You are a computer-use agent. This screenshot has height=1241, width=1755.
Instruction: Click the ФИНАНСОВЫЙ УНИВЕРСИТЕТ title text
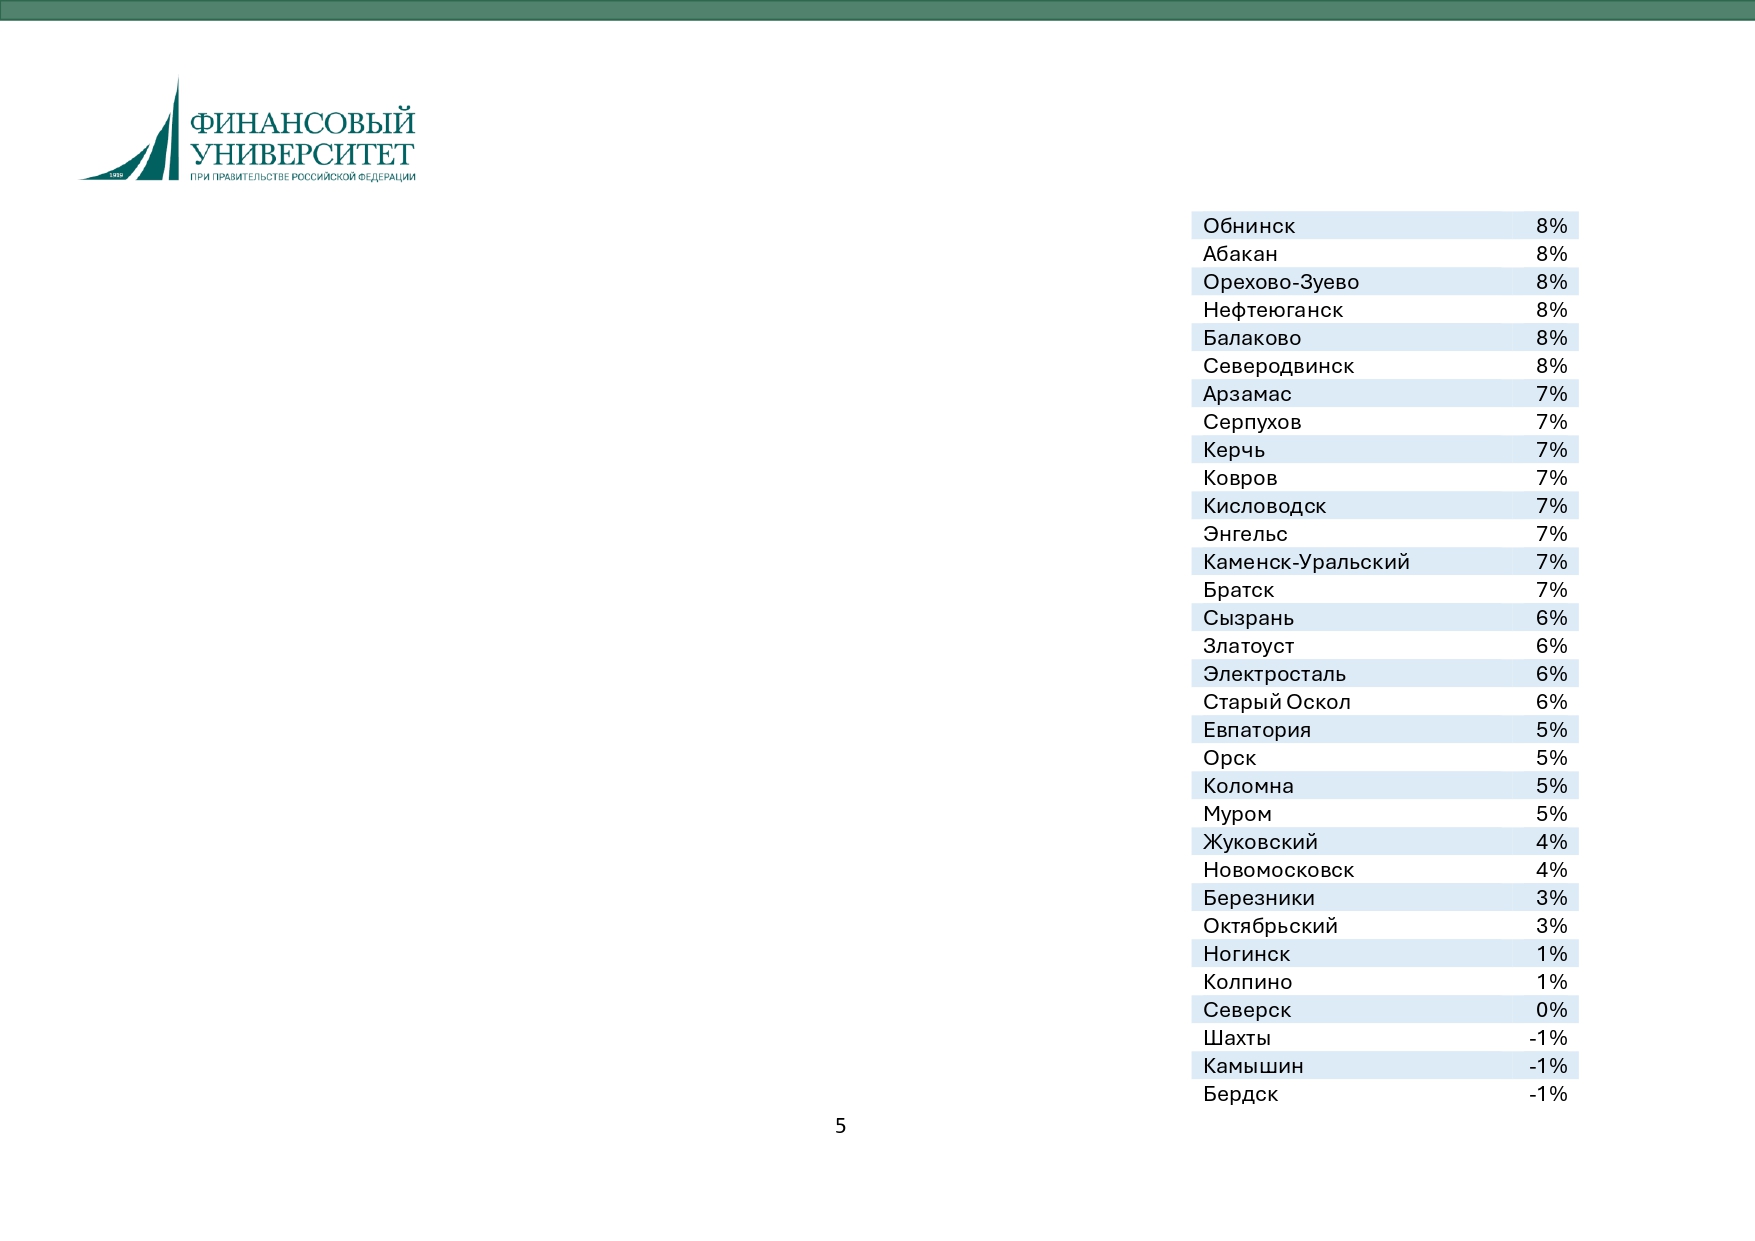point(302,138)
